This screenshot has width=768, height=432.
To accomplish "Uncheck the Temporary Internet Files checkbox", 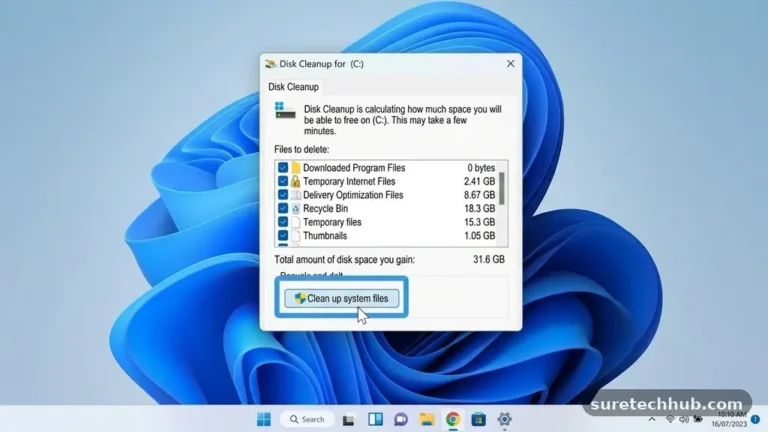I will point(283,181).
